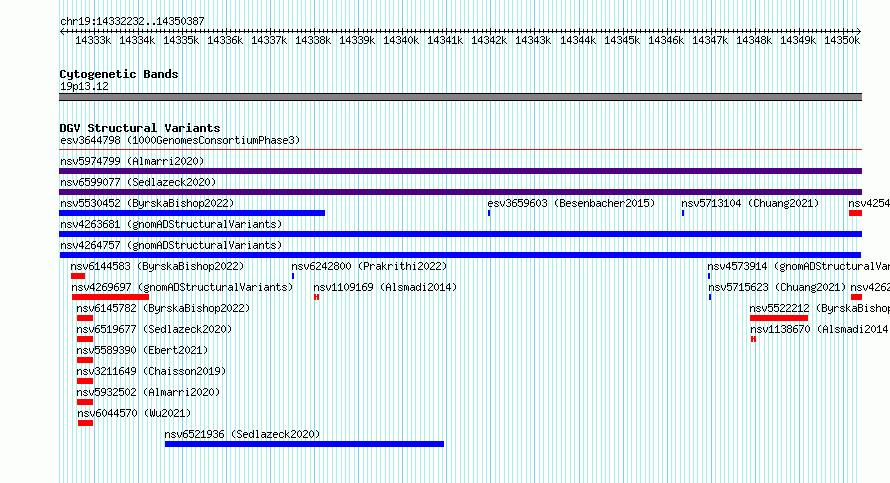The image size is (890, 483).
Task: Click the small blue nsv6242800 marker
Action: coord(293,276)
